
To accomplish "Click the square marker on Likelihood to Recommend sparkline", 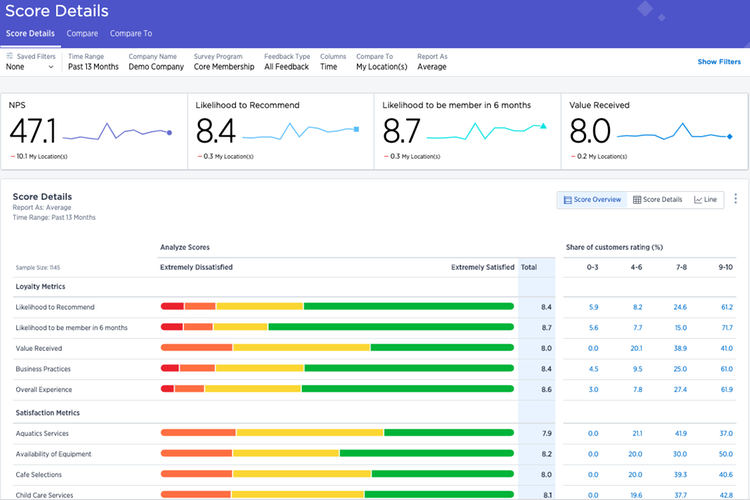I will [357, 129].
